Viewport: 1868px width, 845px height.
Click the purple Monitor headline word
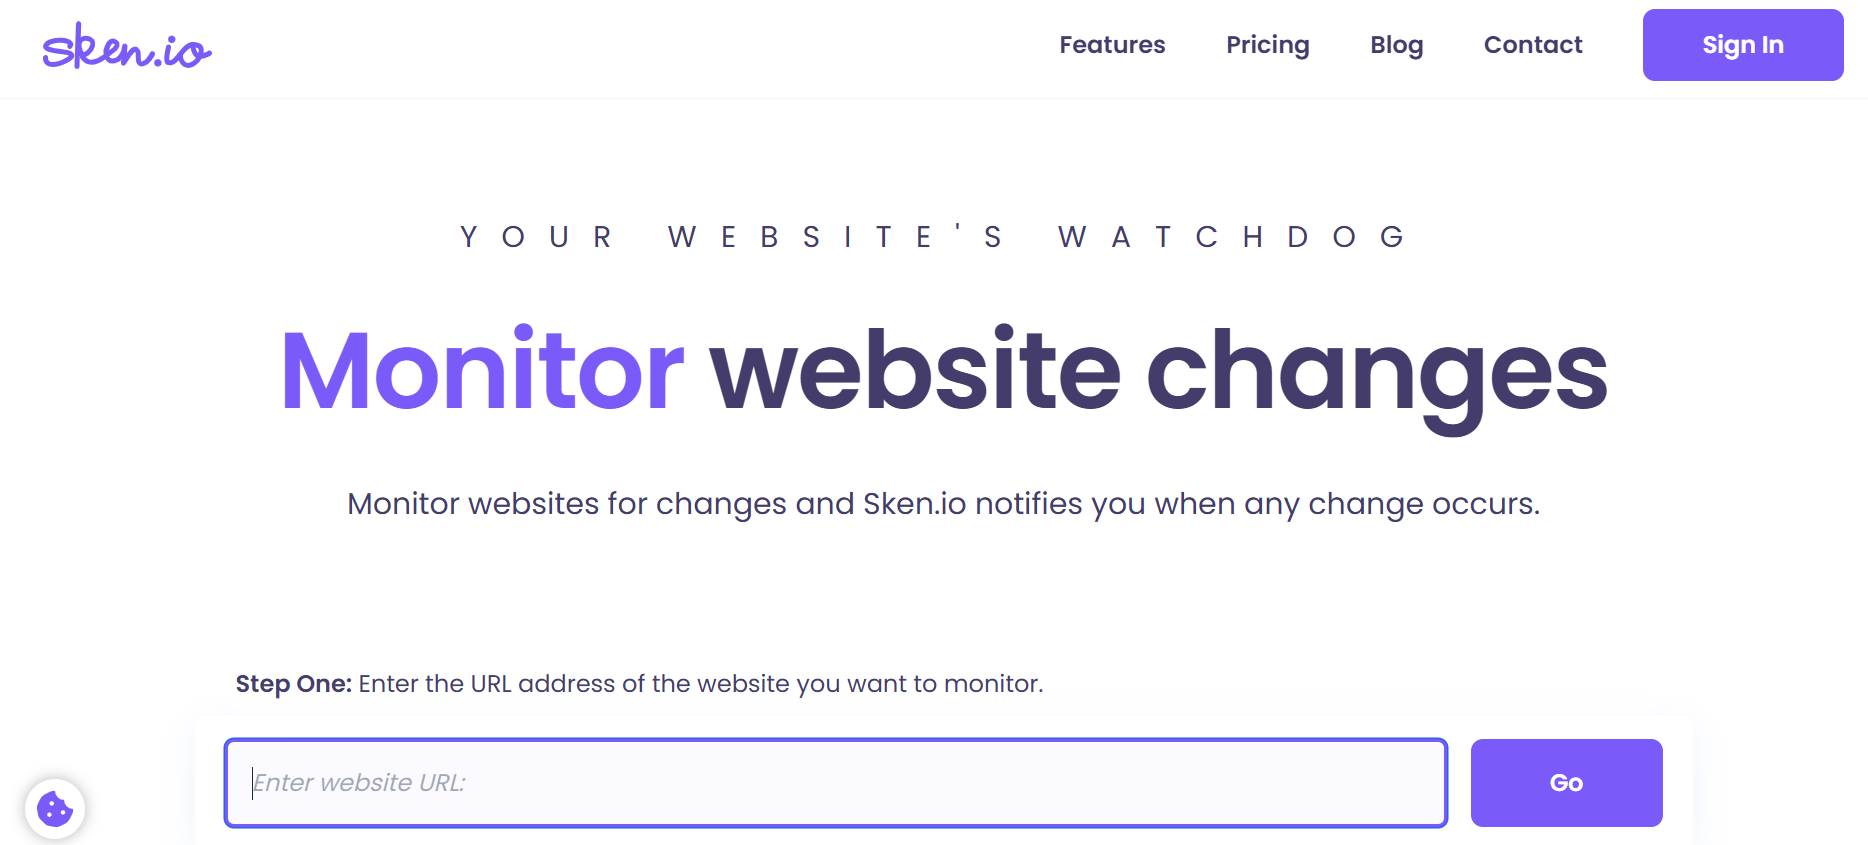point(482,371)
